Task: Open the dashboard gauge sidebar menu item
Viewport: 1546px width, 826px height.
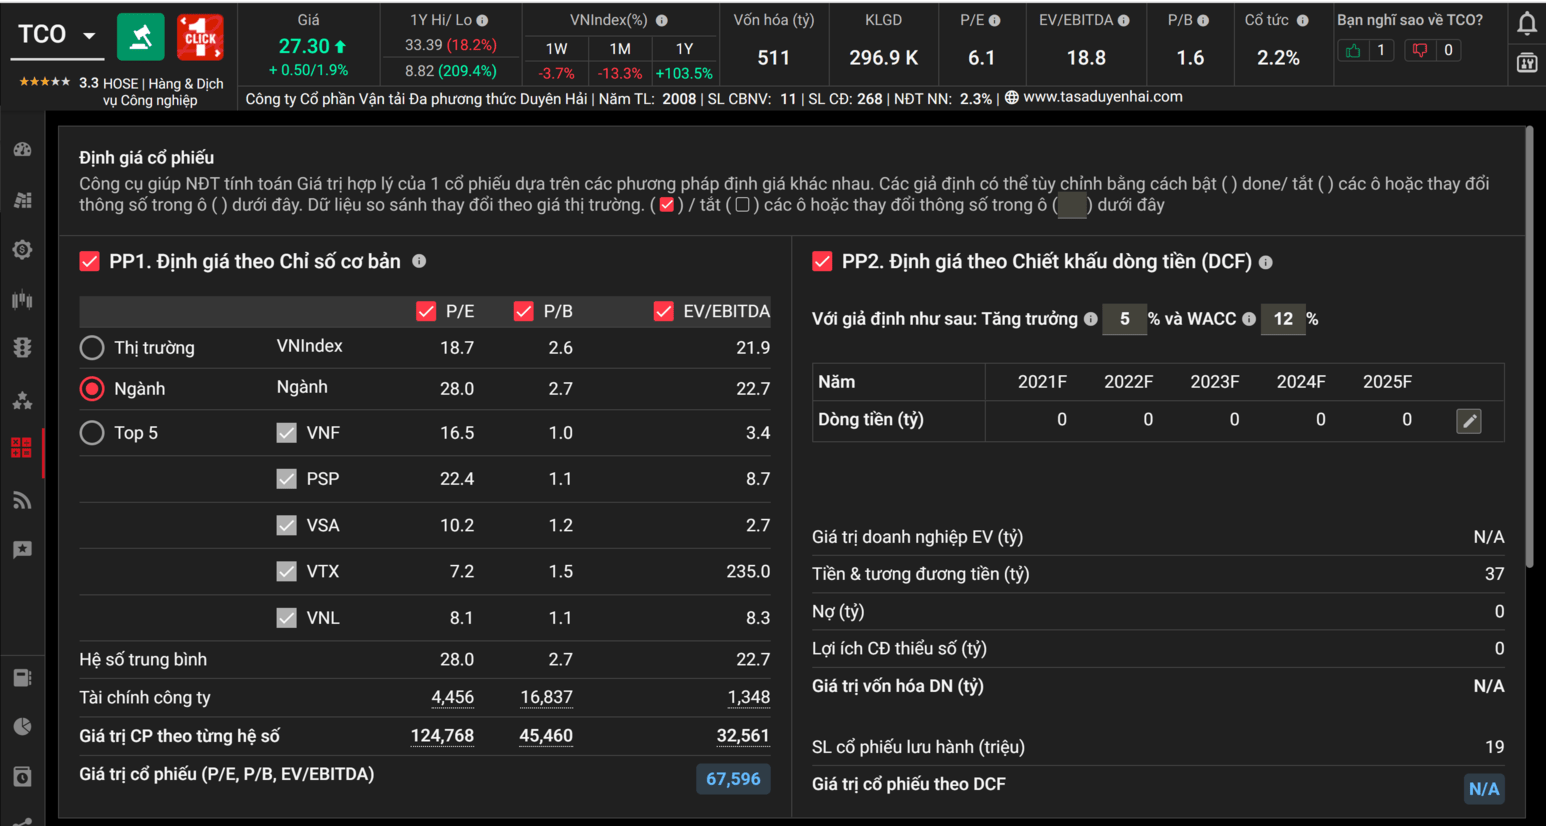Action: pyautogui.click(x=22, y=150)
